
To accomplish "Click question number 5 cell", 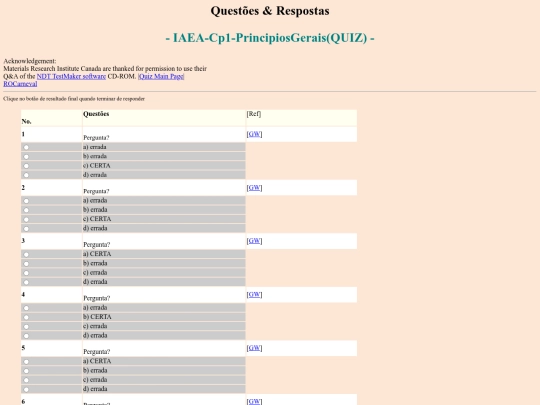I will click(x=51, y=349).
